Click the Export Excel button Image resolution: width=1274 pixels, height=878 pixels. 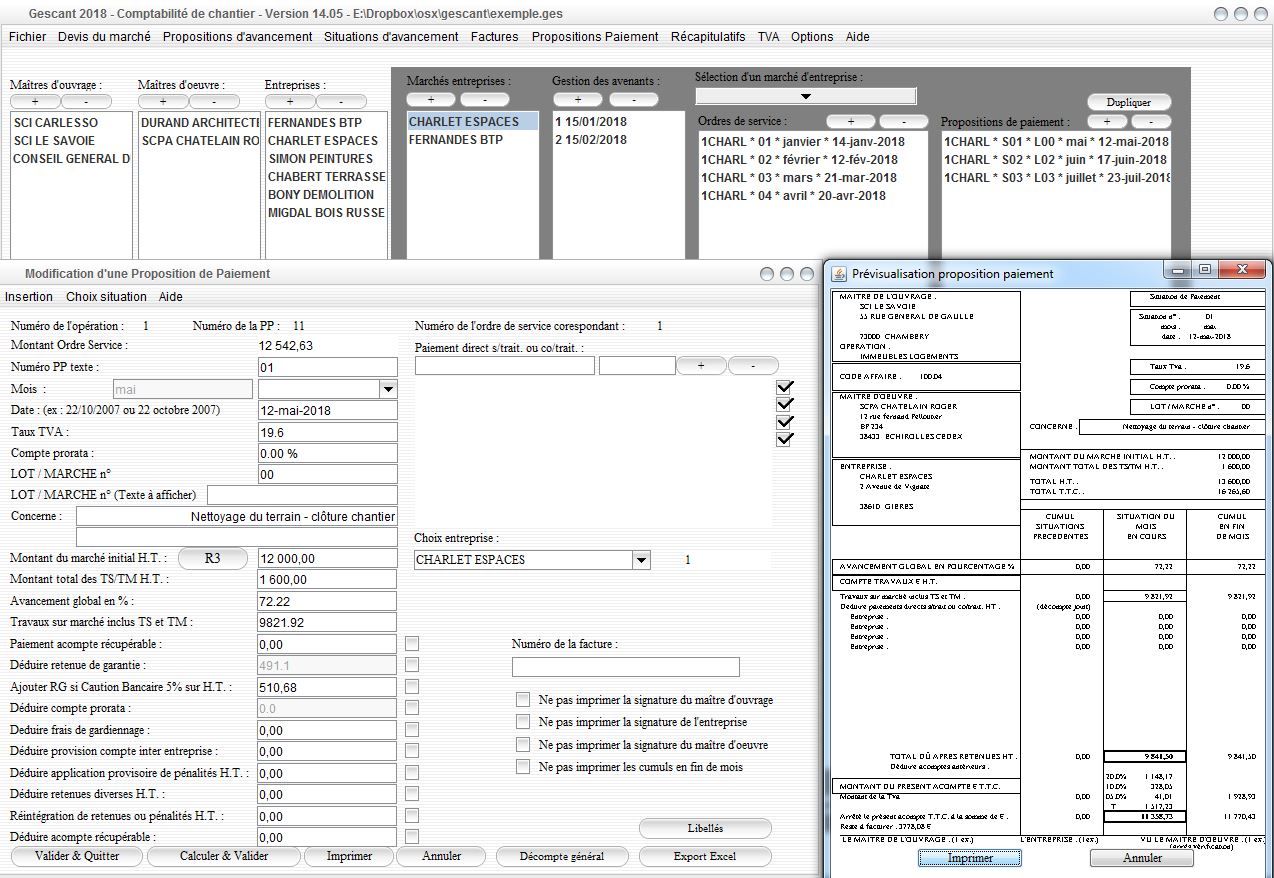(705, 856)
